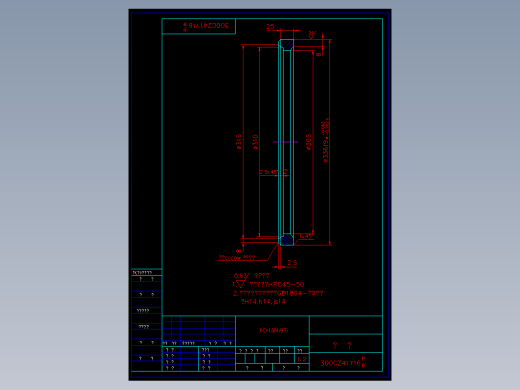Click the upper hatched ring cross-section
The height and width of the screenshot is (390, 520).
click(x=286, y=45)
